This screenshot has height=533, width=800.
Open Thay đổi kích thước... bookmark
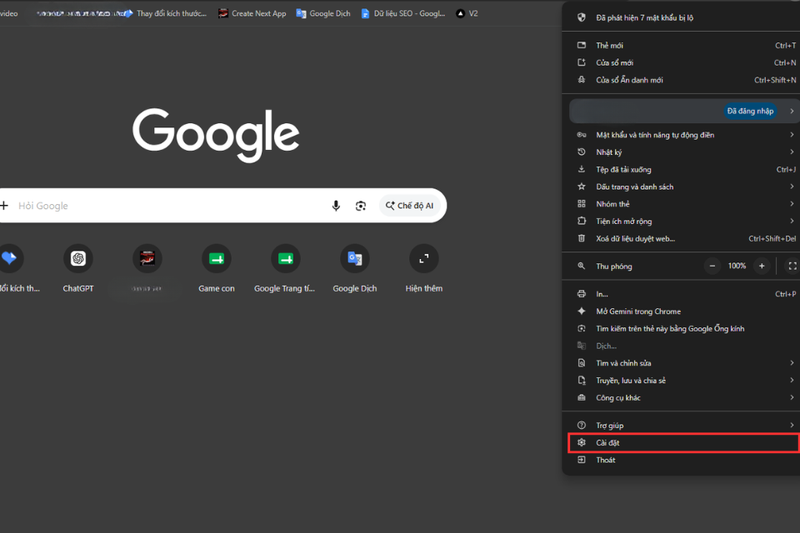point(165,13)
